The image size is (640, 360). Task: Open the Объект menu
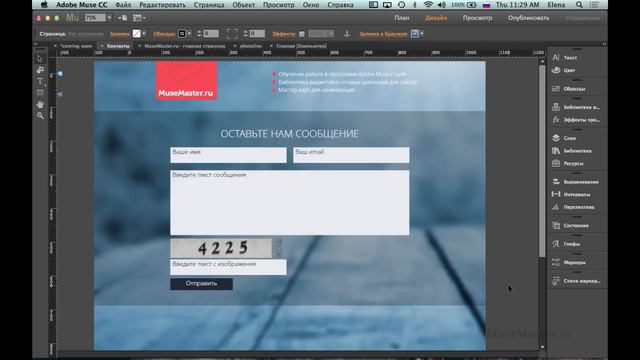coord(244,5)
